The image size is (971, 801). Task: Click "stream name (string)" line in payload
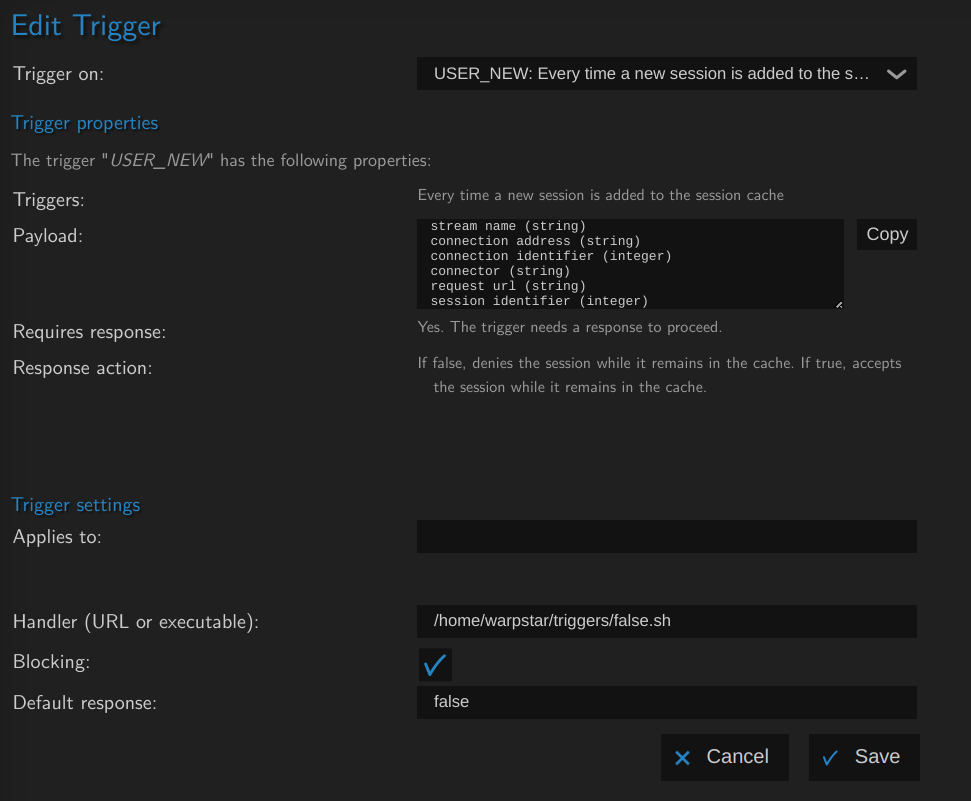pos(508,226)
